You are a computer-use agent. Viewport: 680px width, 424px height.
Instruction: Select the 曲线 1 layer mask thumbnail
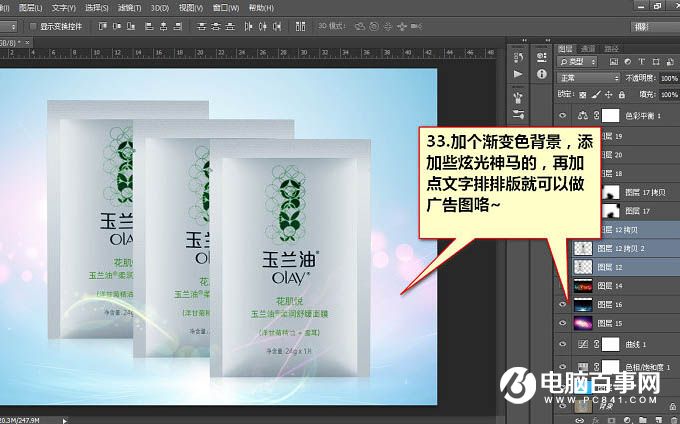tap(611, 344)
